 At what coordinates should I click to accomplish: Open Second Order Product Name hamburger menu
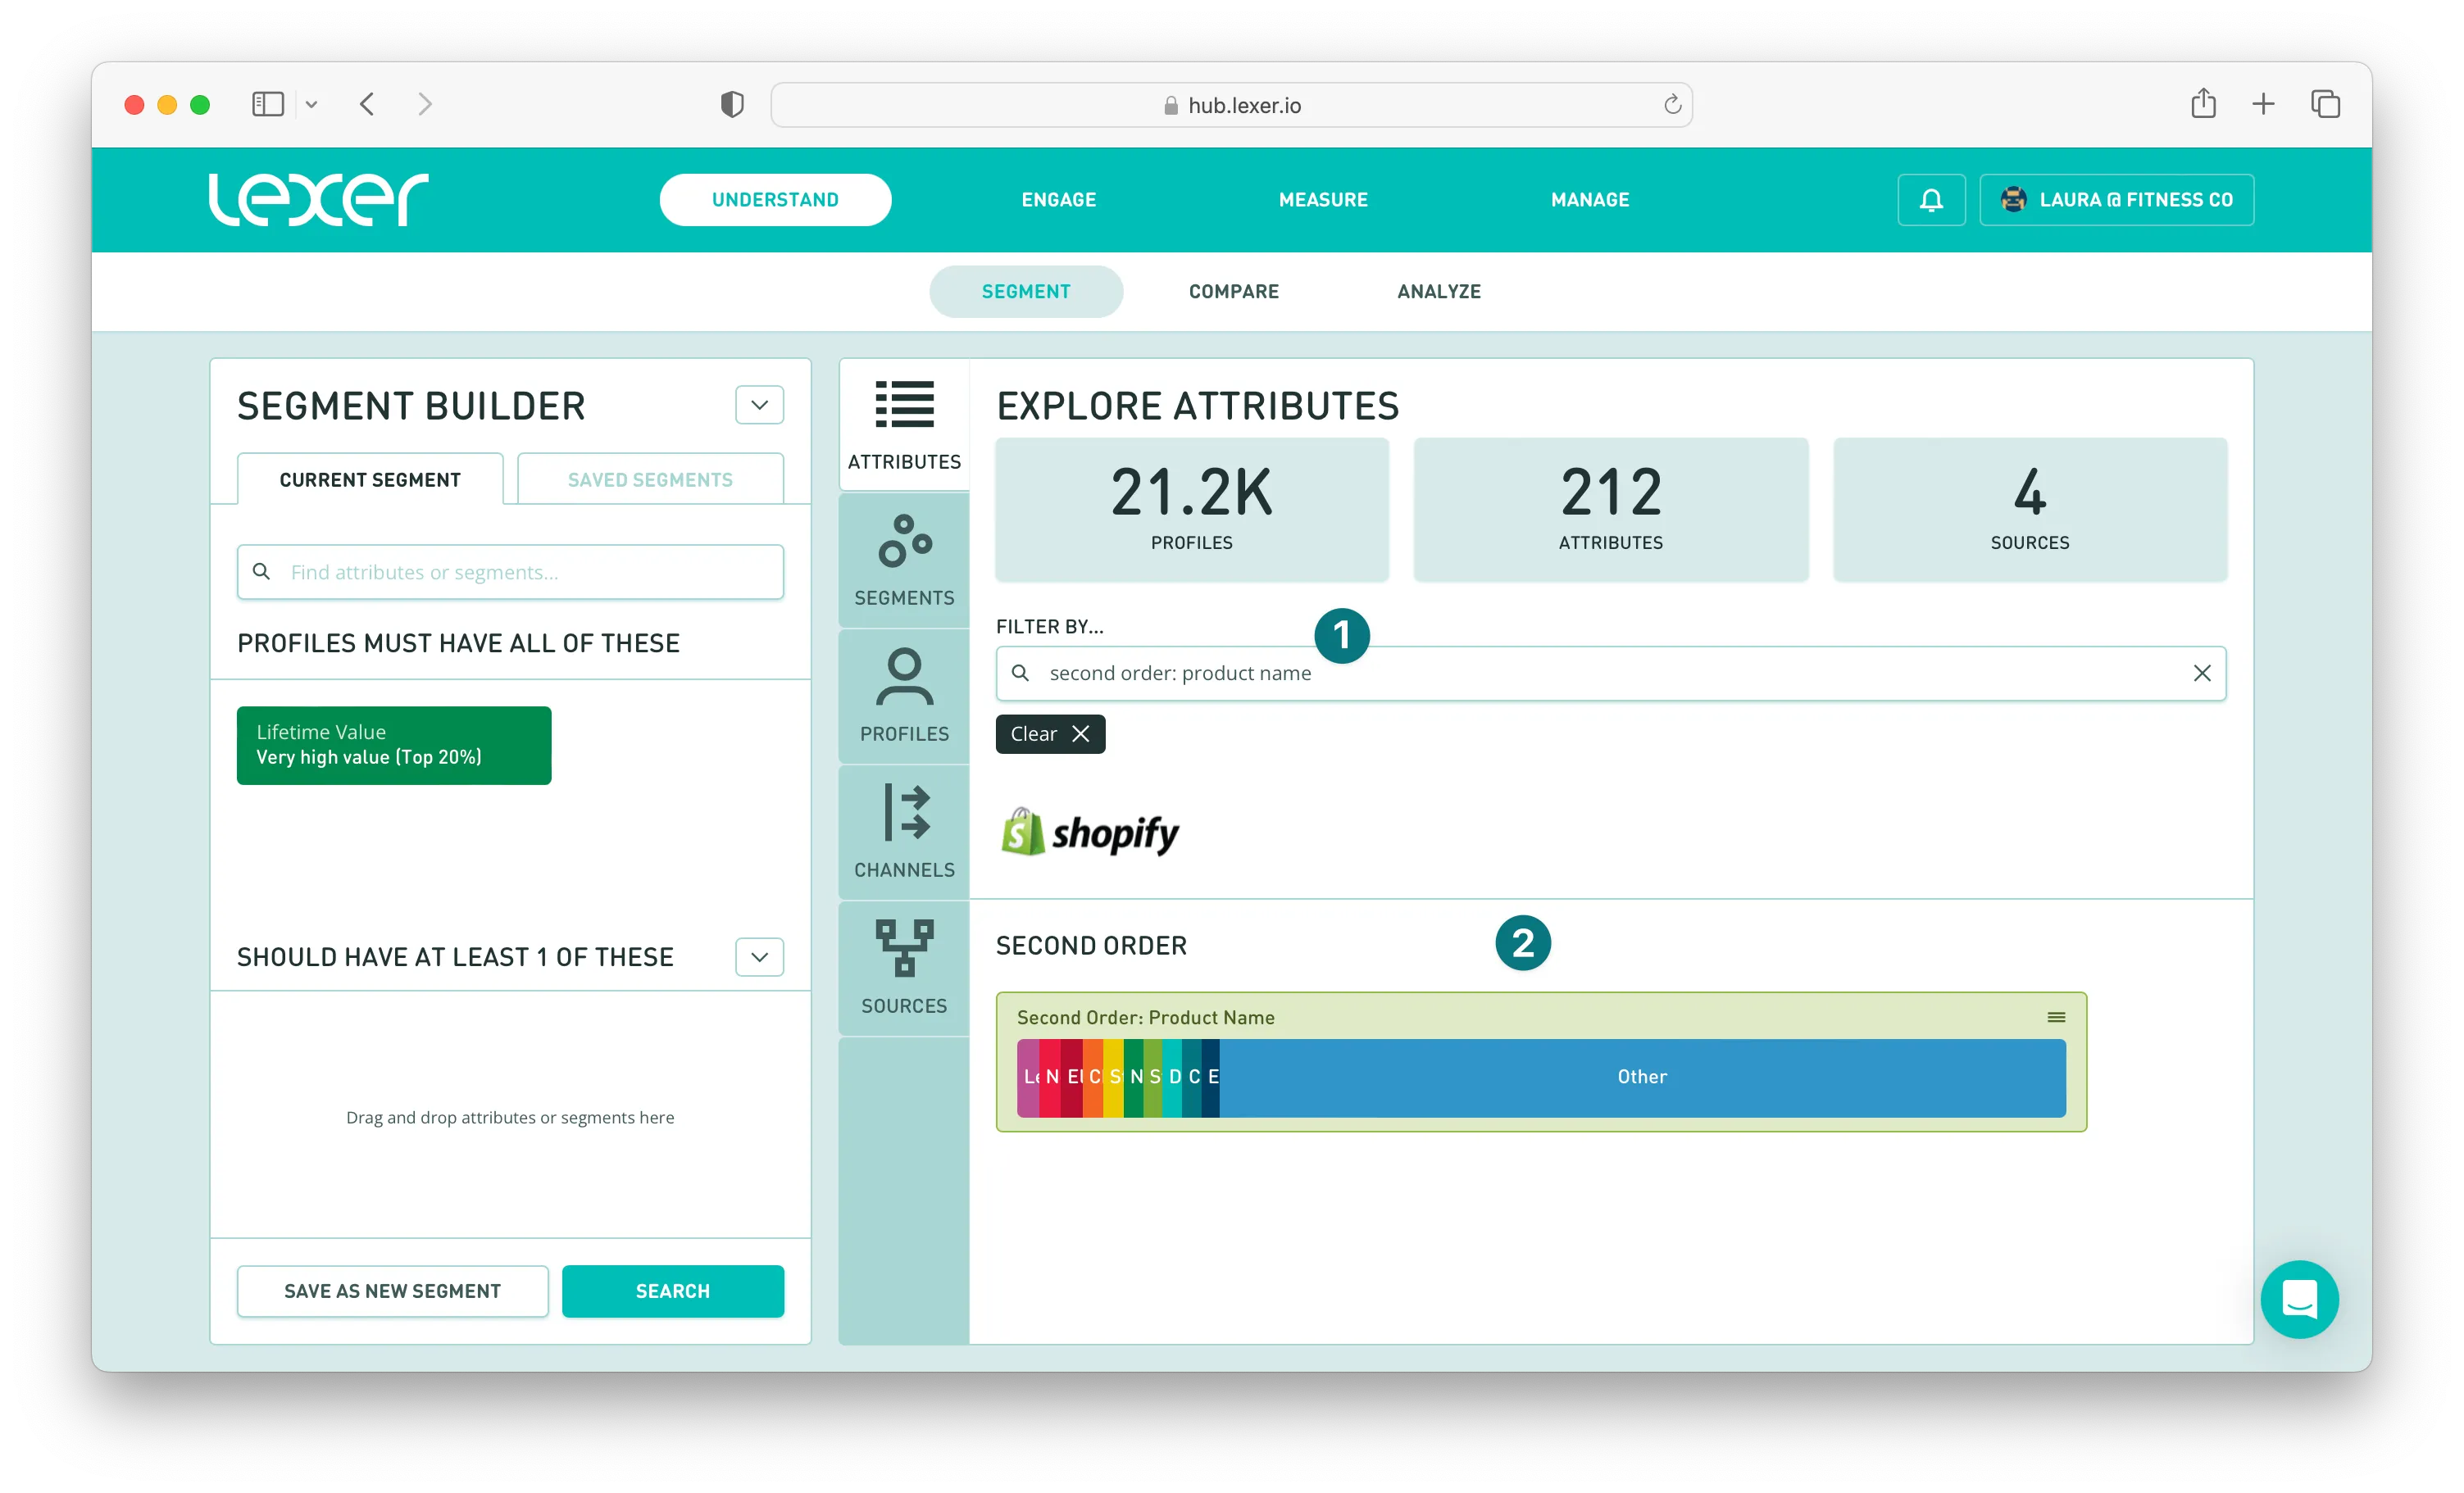click(x=2056, y=1017)
